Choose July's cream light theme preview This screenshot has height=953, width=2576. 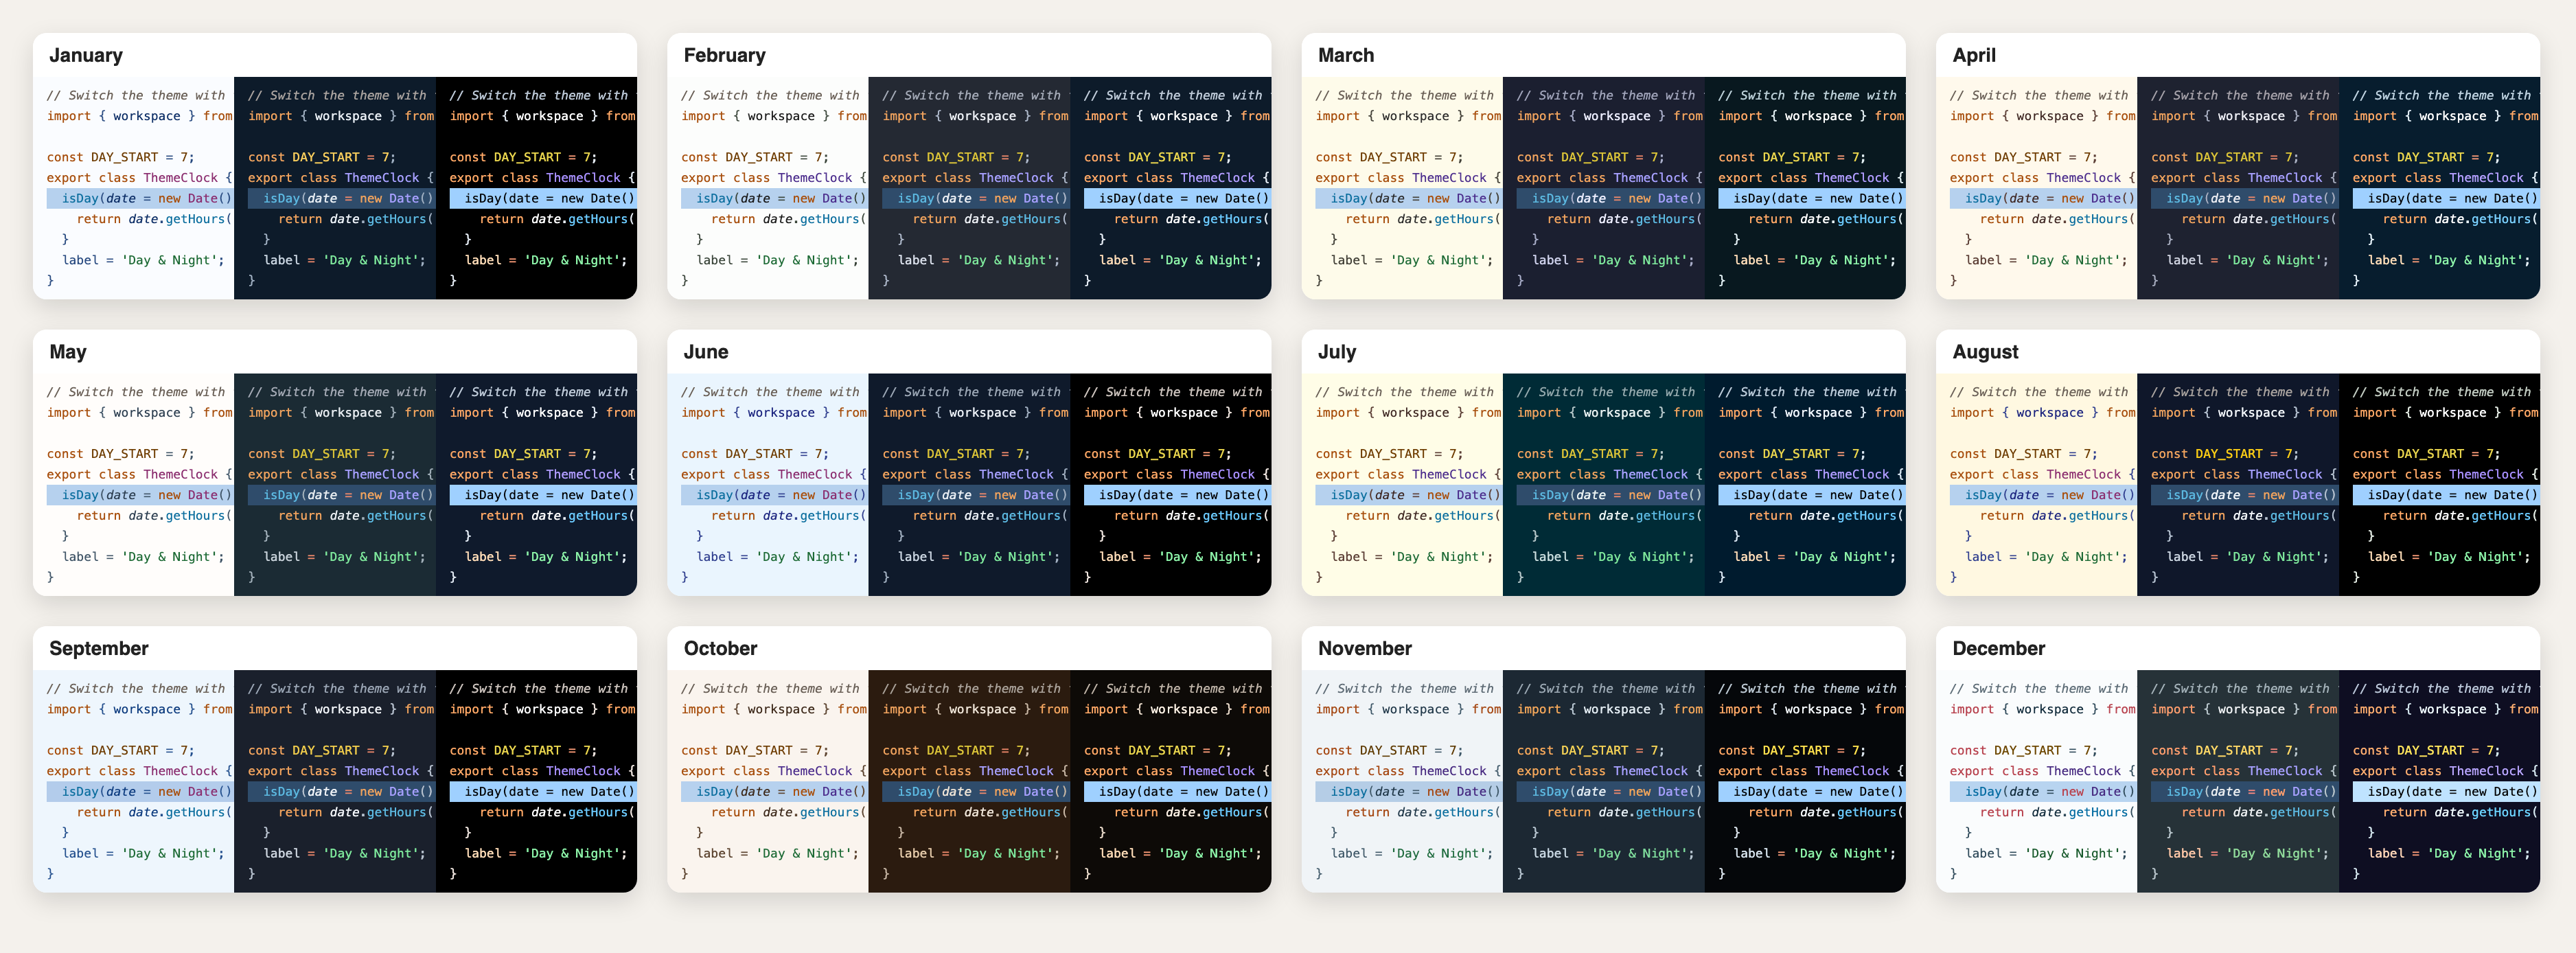(1402, 485)
